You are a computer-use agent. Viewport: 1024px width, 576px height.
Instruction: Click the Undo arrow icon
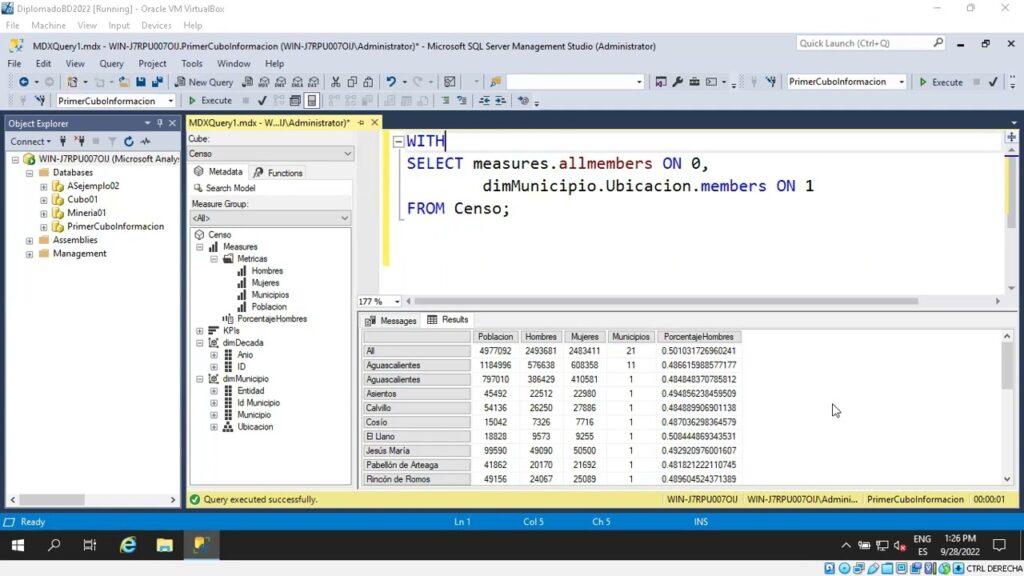click(391, 82)
